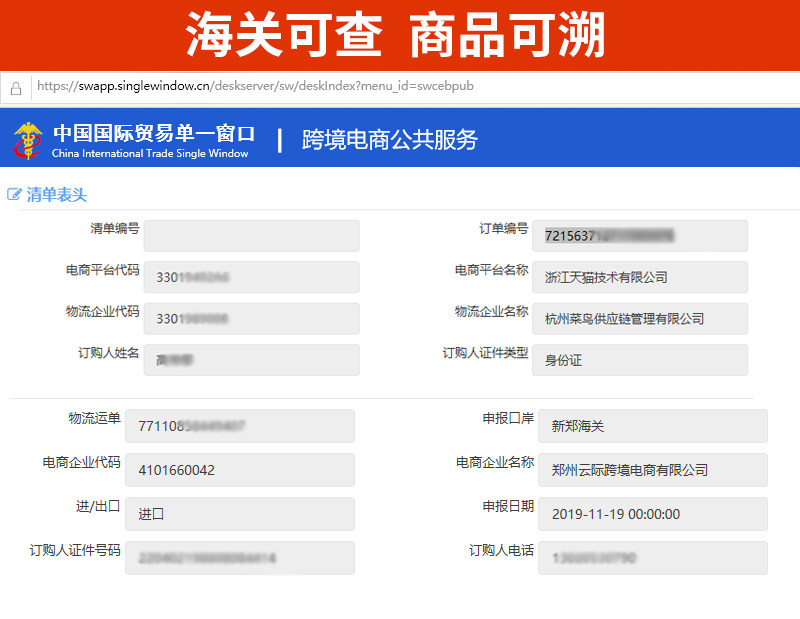Click 物流企业名称 field 杭州菜鸟供应链管理有限公司

(640, 318)
